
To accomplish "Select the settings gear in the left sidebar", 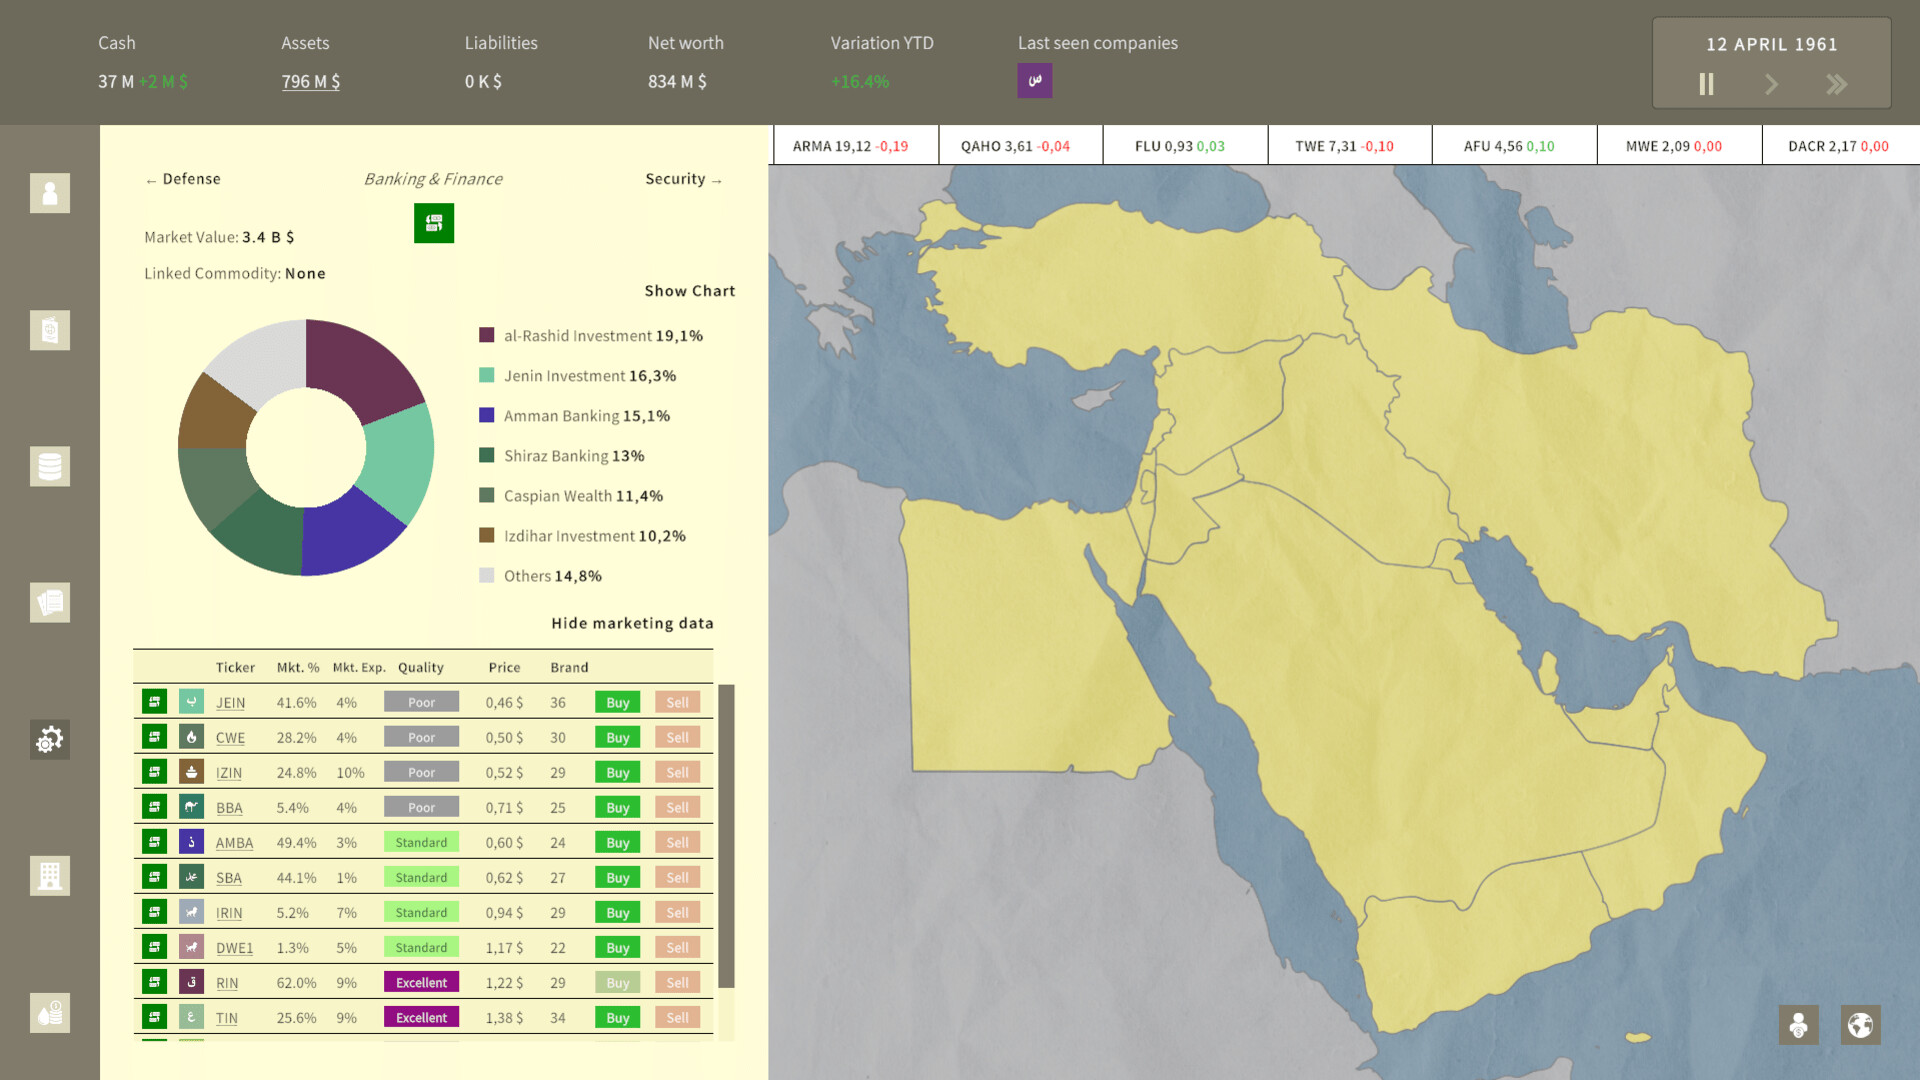I will click(x=49, y=740).
